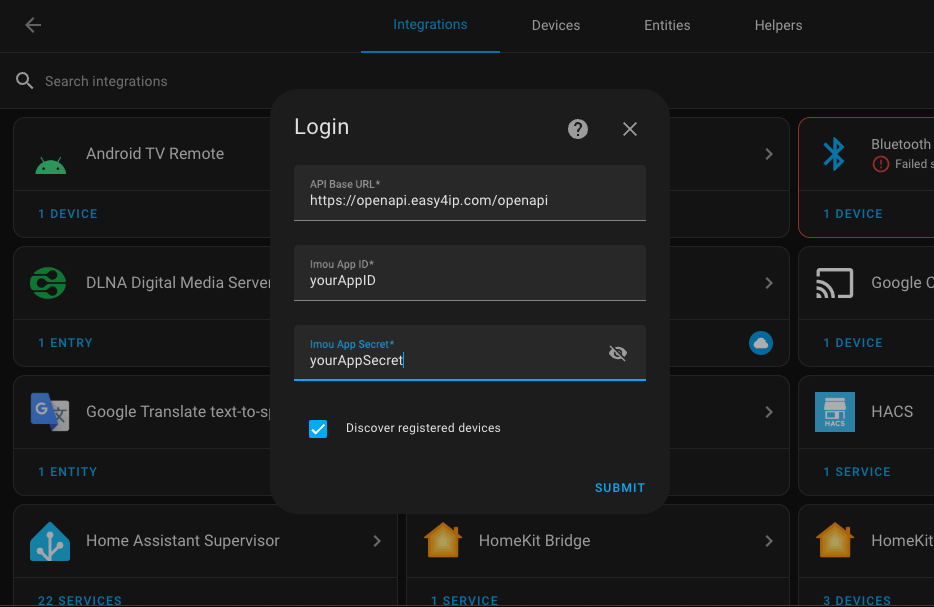Toggle Imou App Secret visibility
Image resolution: width=934 pixels, height=607 pixels.
pos(618,353)
